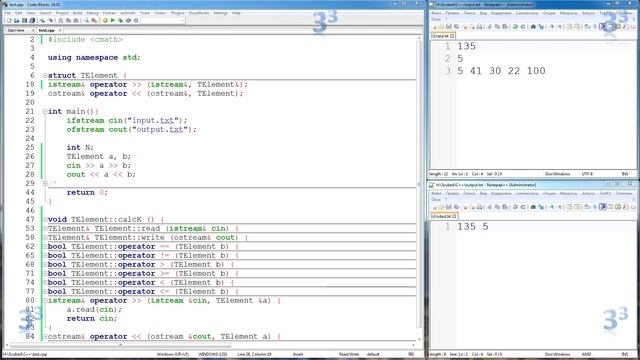Screen dimensions: 640x360
Task: Click Redo arrow in Code::Blocks toolbar
Action: (51, 20)
